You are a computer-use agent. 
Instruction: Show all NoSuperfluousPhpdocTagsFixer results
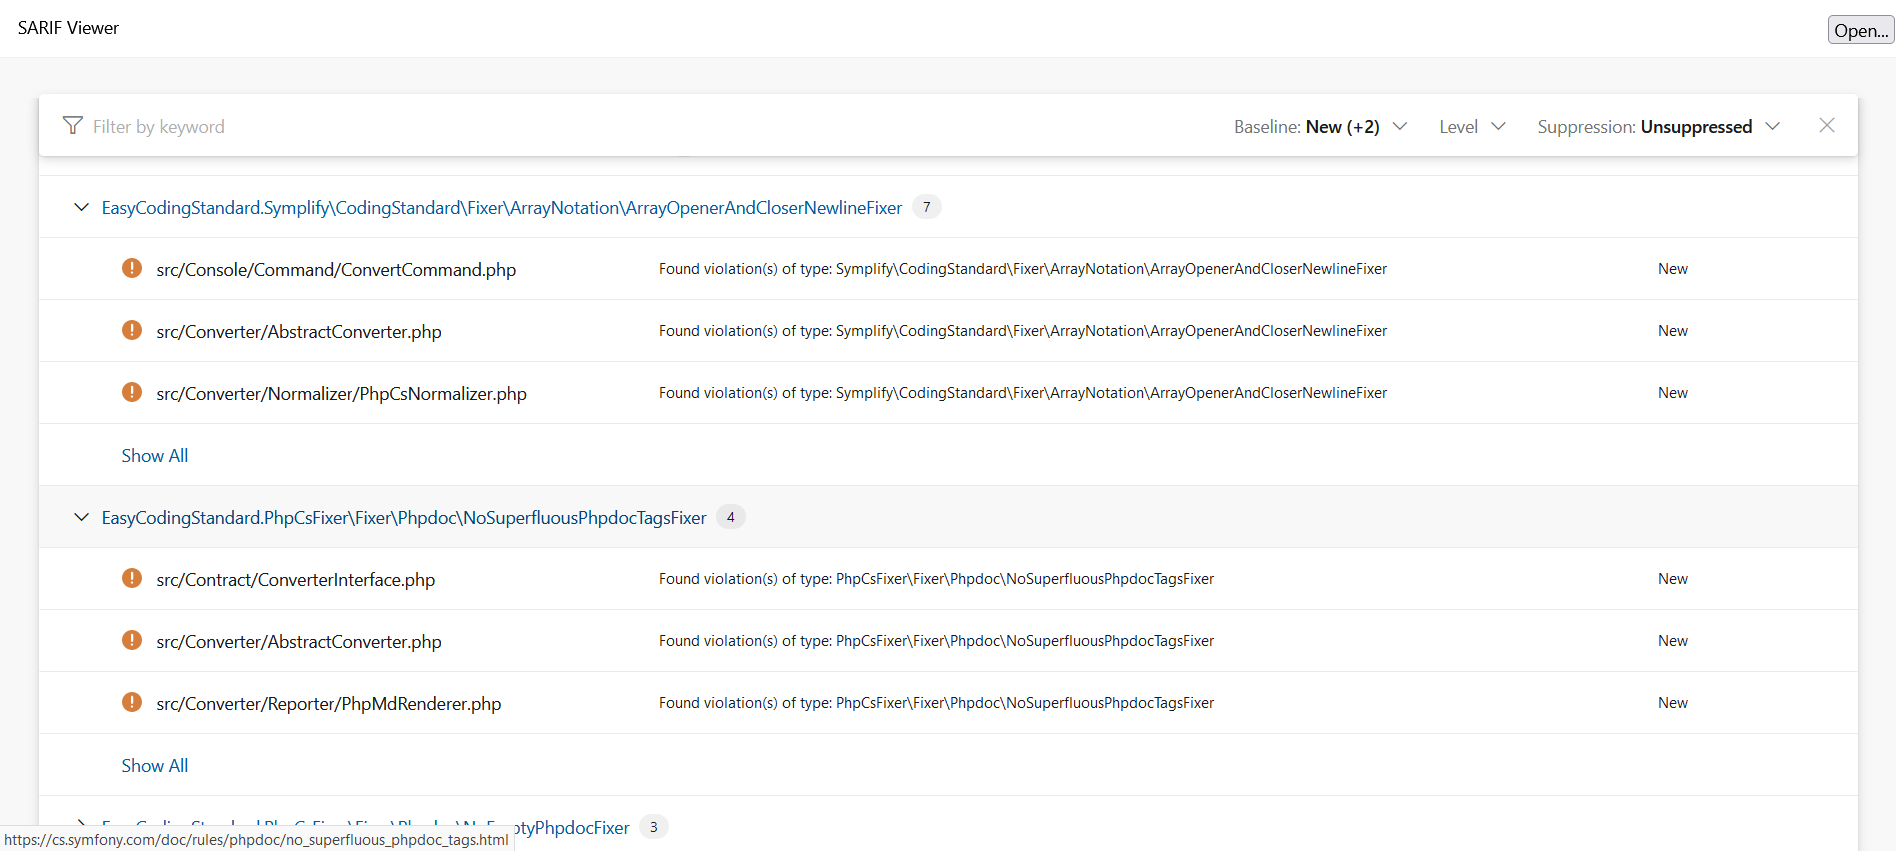click(x=154, y=766)
